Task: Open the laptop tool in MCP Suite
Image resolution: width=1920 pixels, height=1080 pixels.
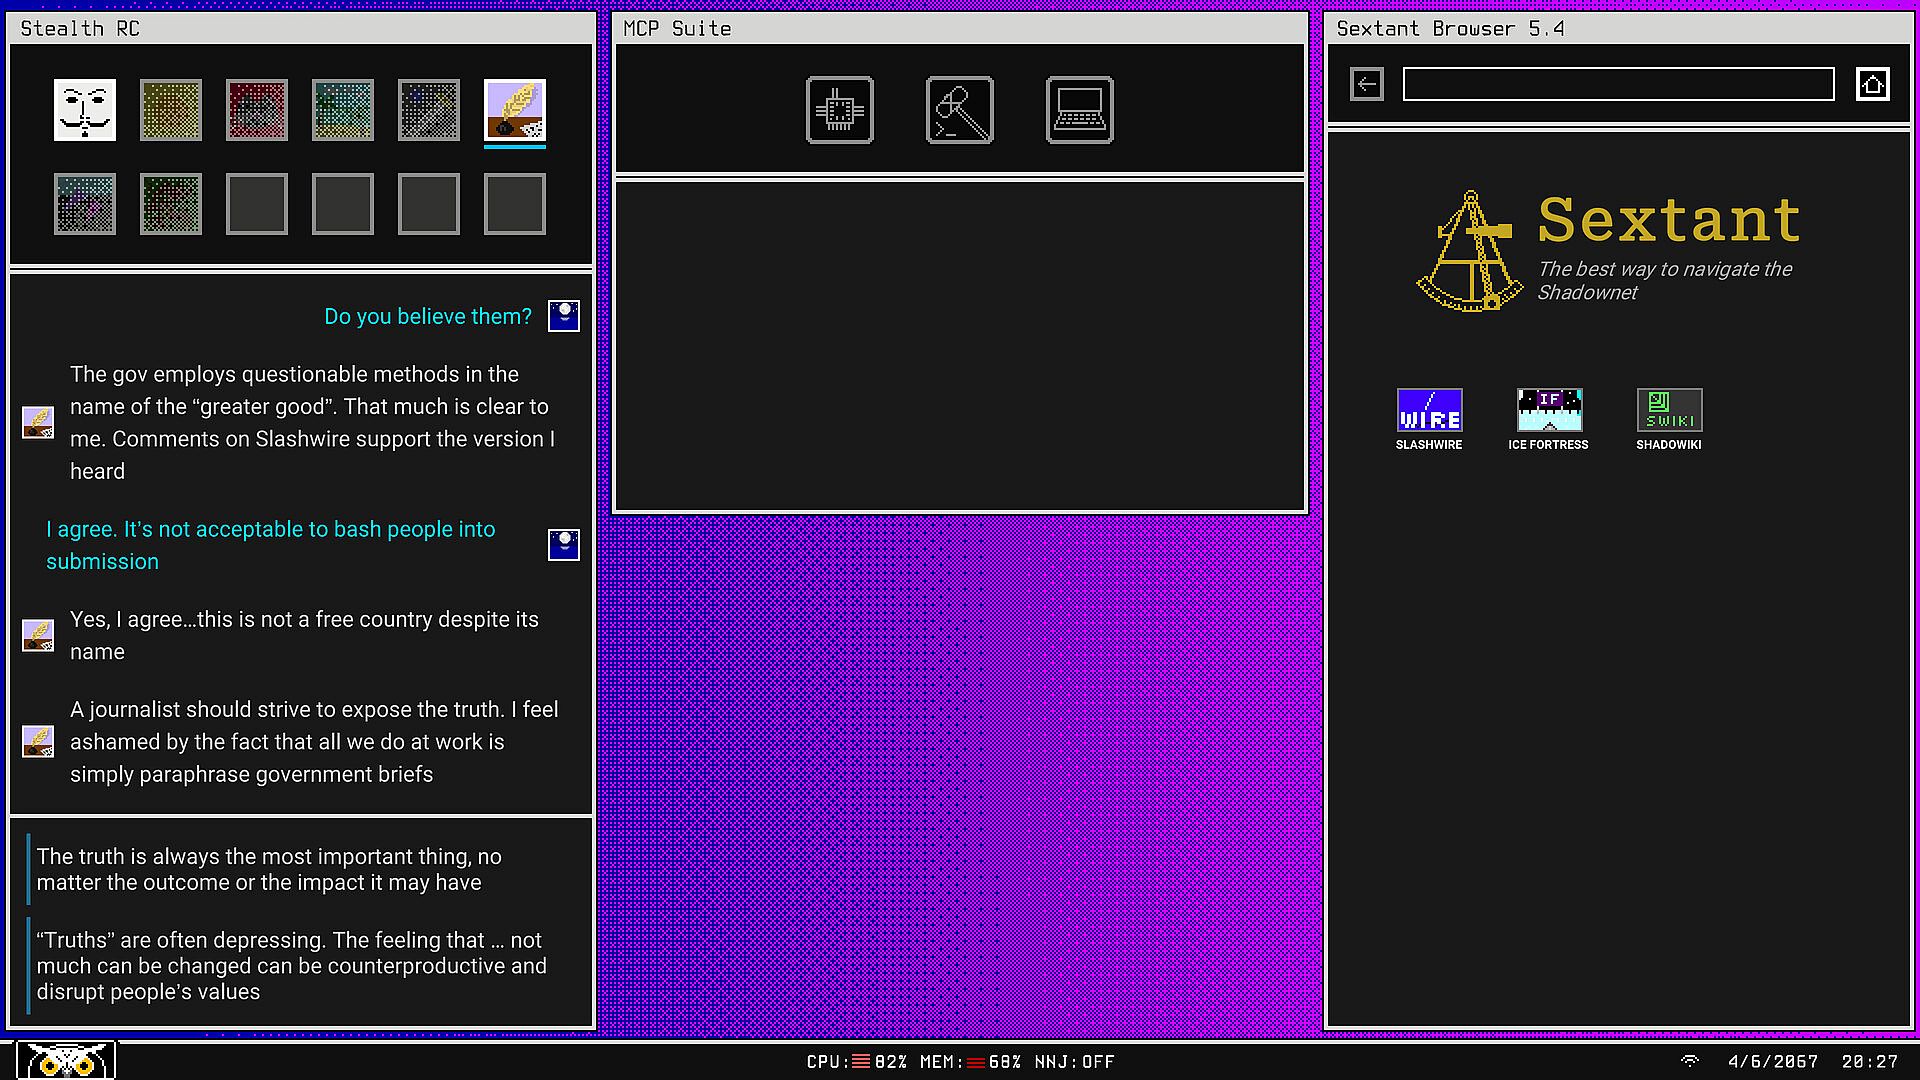Action: tap(1080, 110)
